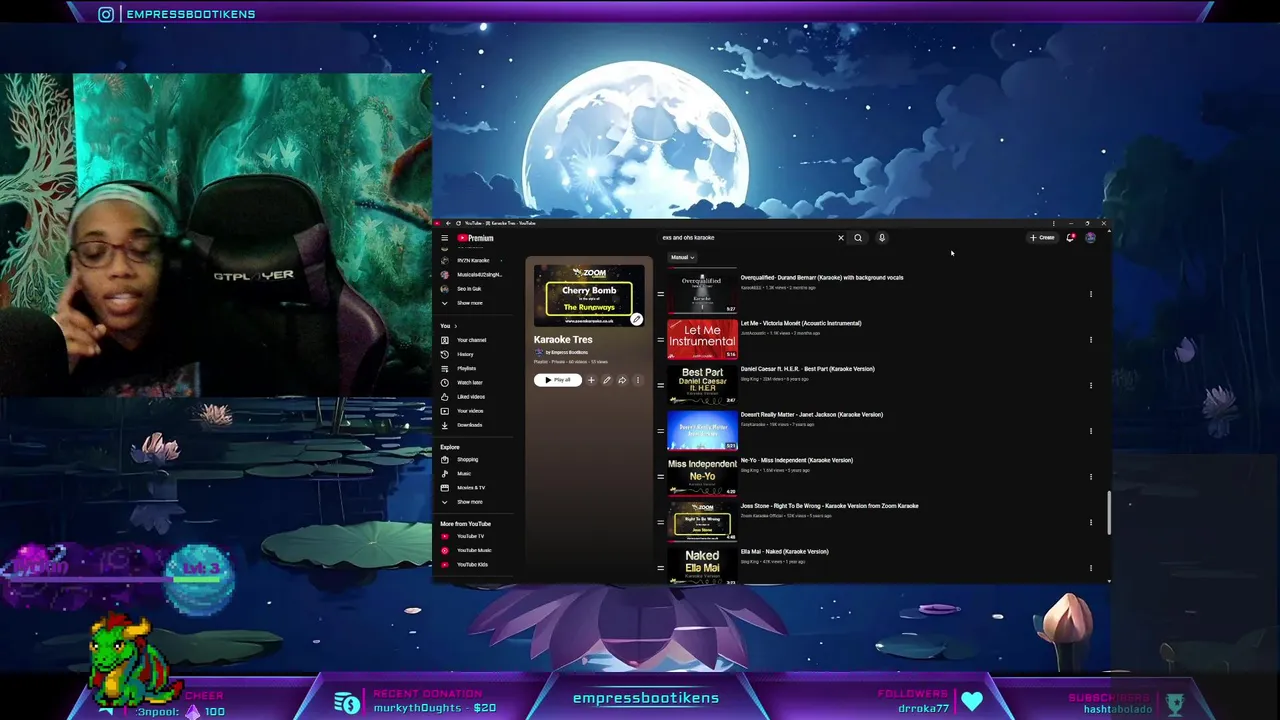The image size is (1280, 720).
Task: Open YouTube TV link
Action: pos(472,536)
